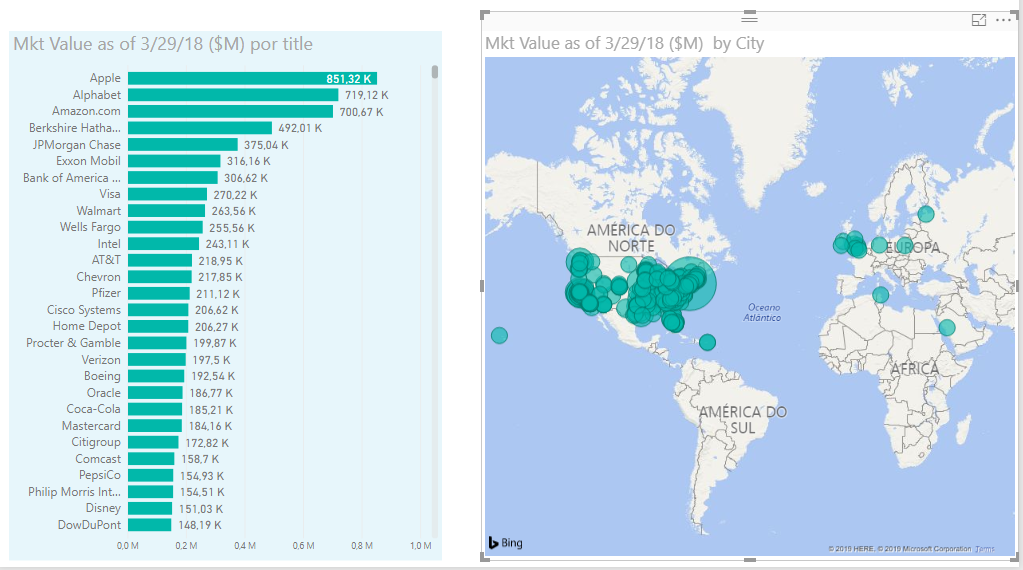The width and height of the screenshot is (1023, 570).
Task: Click the 1,0 M axis label
Action: (421, 545)
